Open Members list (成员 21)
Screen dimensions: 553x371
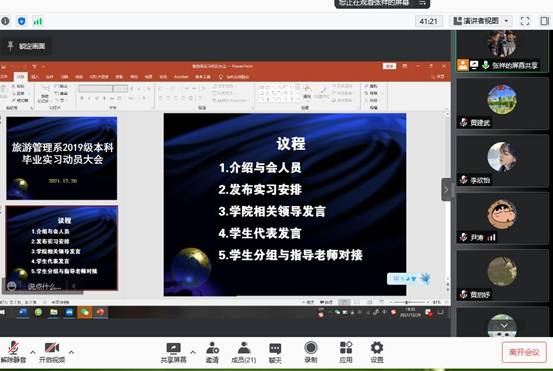click(x=244, y=353)
